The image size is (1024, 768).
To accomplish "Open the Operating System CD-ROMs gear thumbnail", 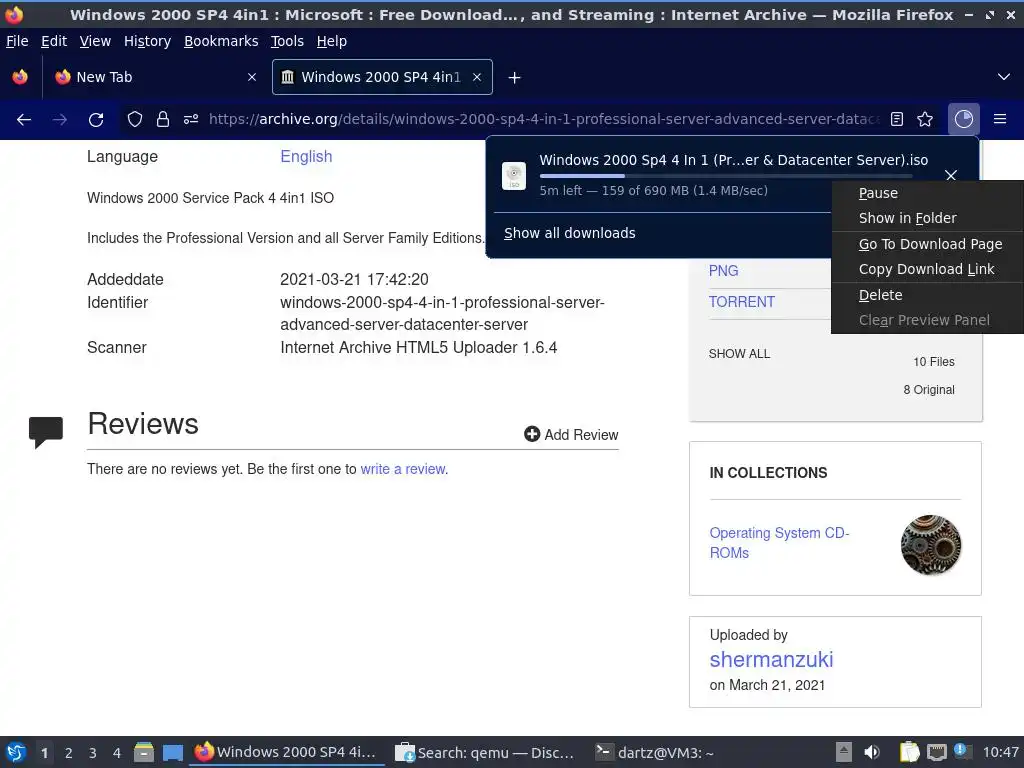I will (931, 545).
